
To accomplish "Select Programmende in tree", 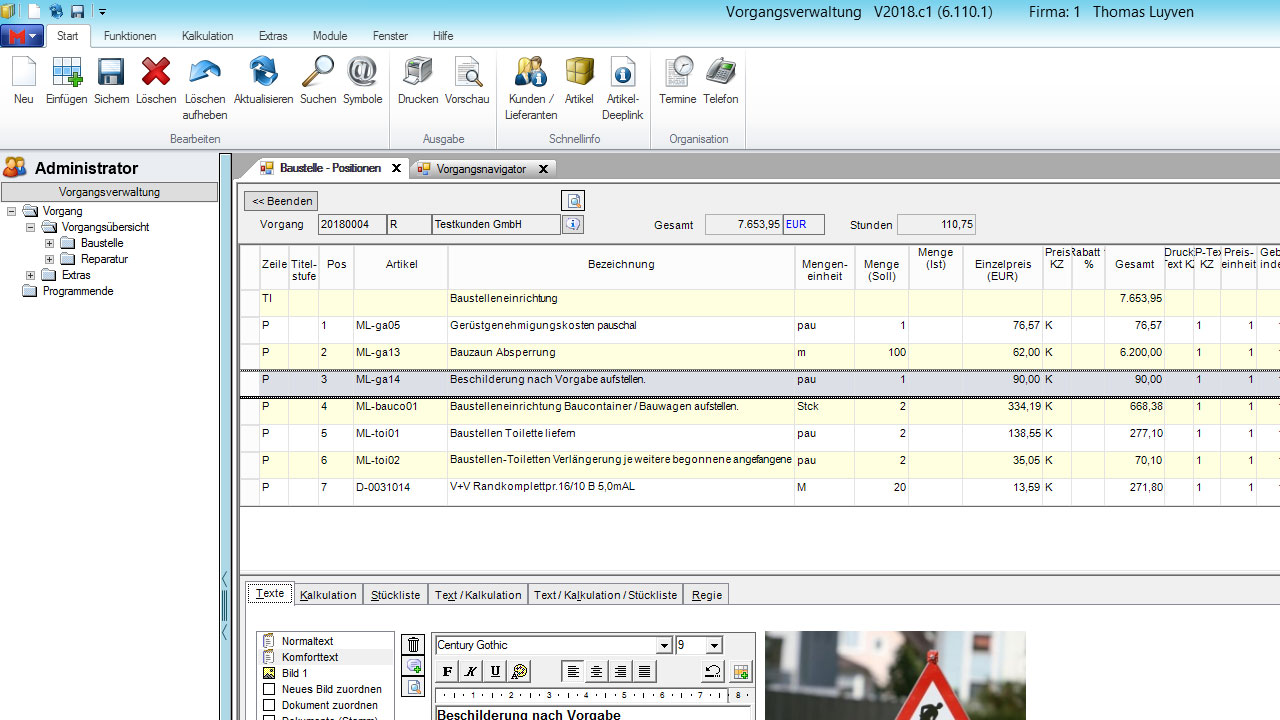I will tap(77, 291).
